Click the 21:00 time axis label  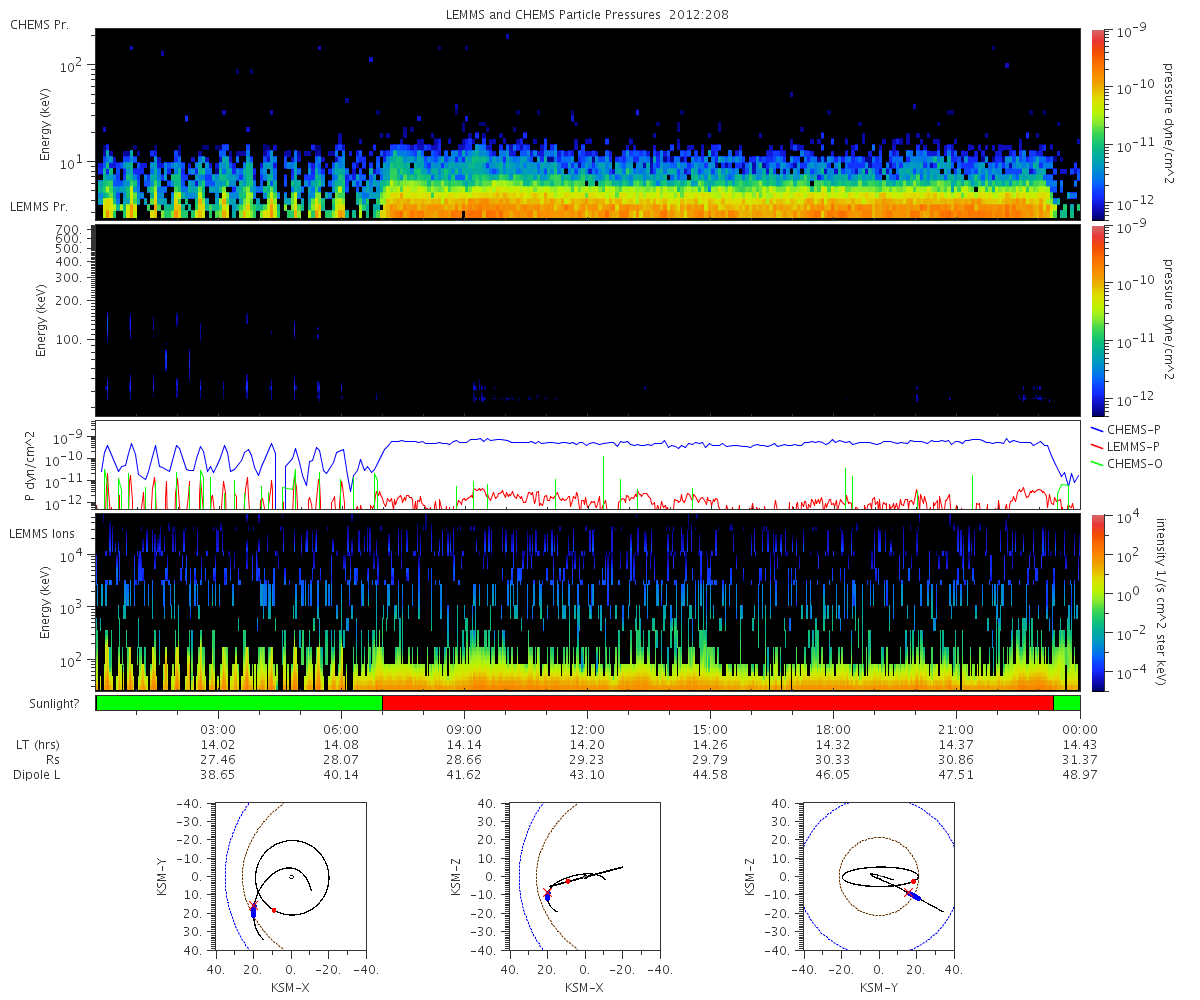click(957, 729)
